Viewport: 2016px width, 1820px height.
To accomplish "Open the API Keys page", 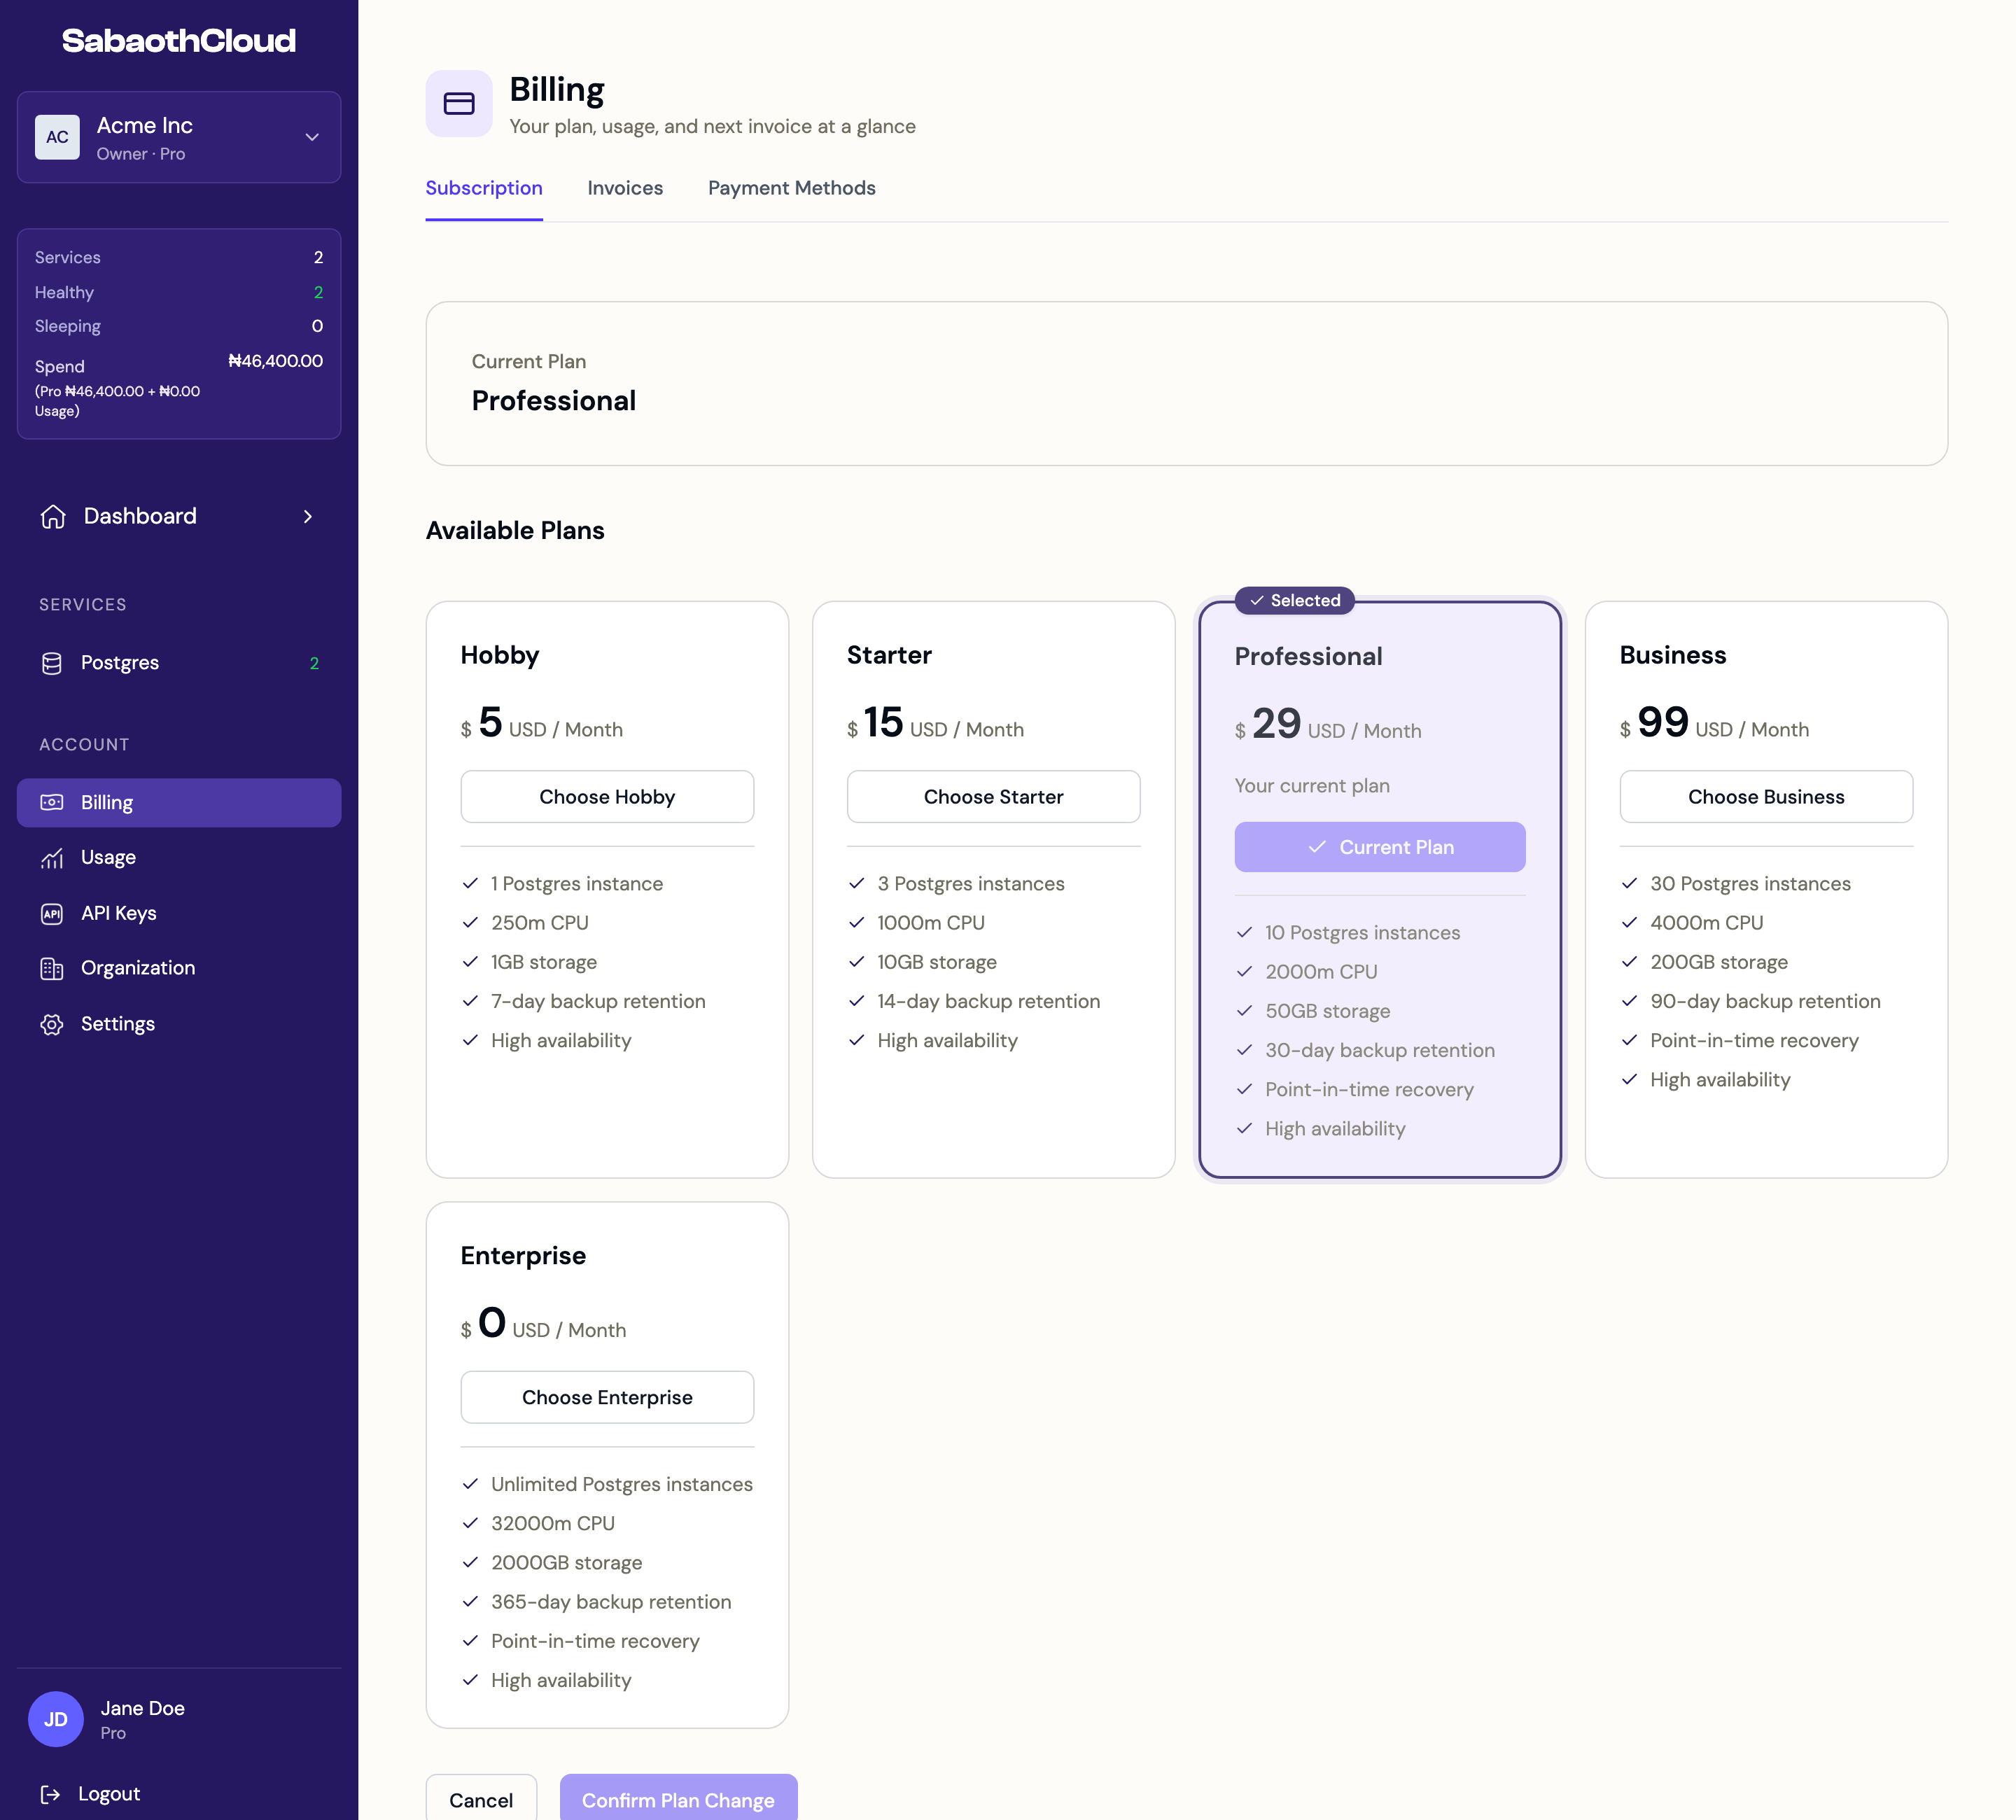I will click(179, 913).
